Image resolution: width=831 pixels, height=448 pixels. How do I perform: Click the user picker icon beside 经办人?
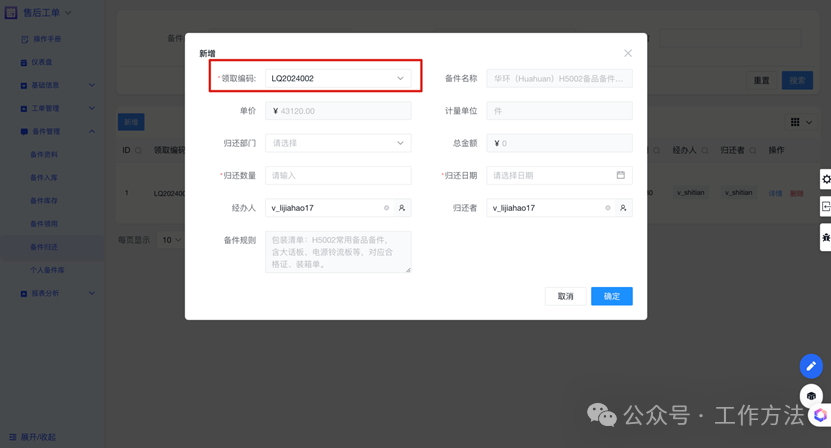coord(402,208)
